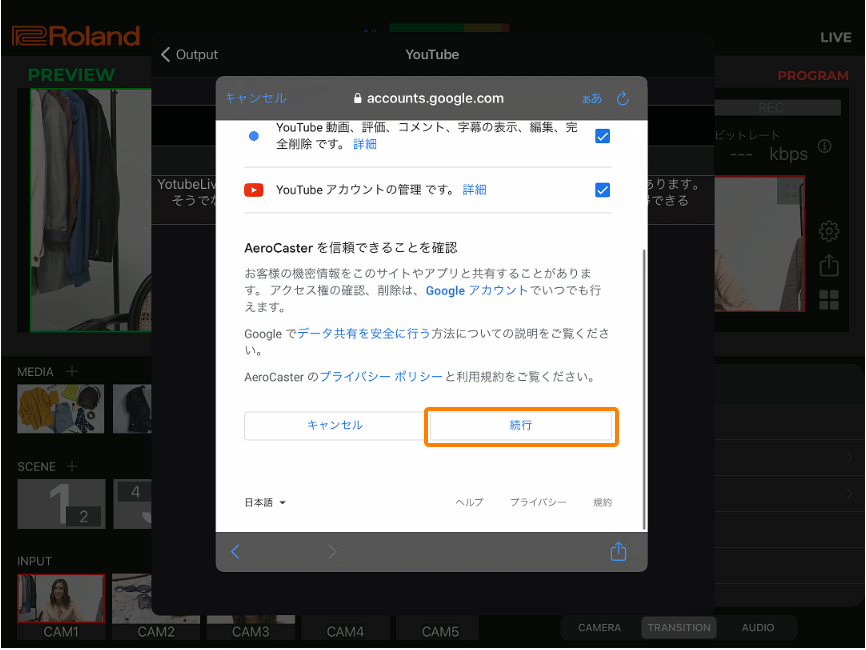Tap キャンセル in the browser top bar
The height and width of the screenshot is (650, 866).
(x=256, y=98)
